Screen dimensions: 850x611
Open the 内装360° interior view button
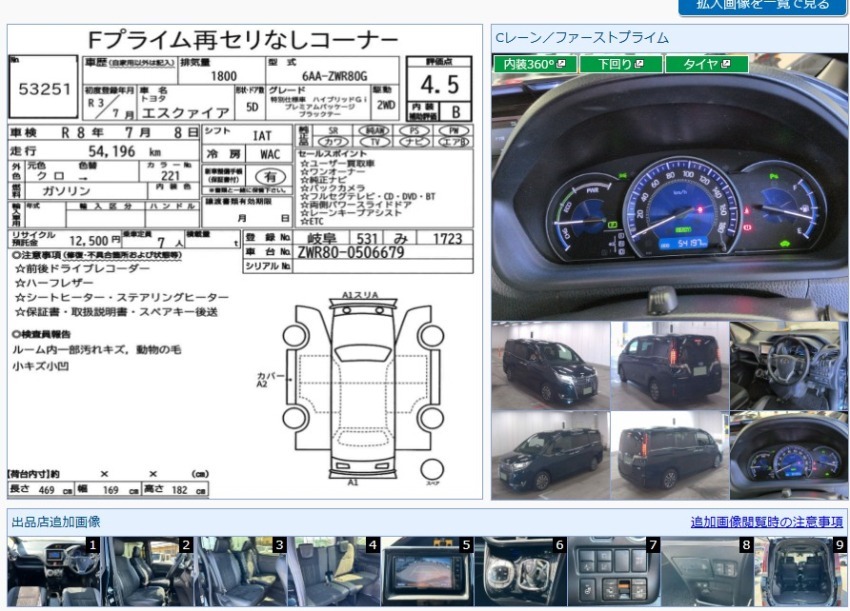(x=536, y=64)
